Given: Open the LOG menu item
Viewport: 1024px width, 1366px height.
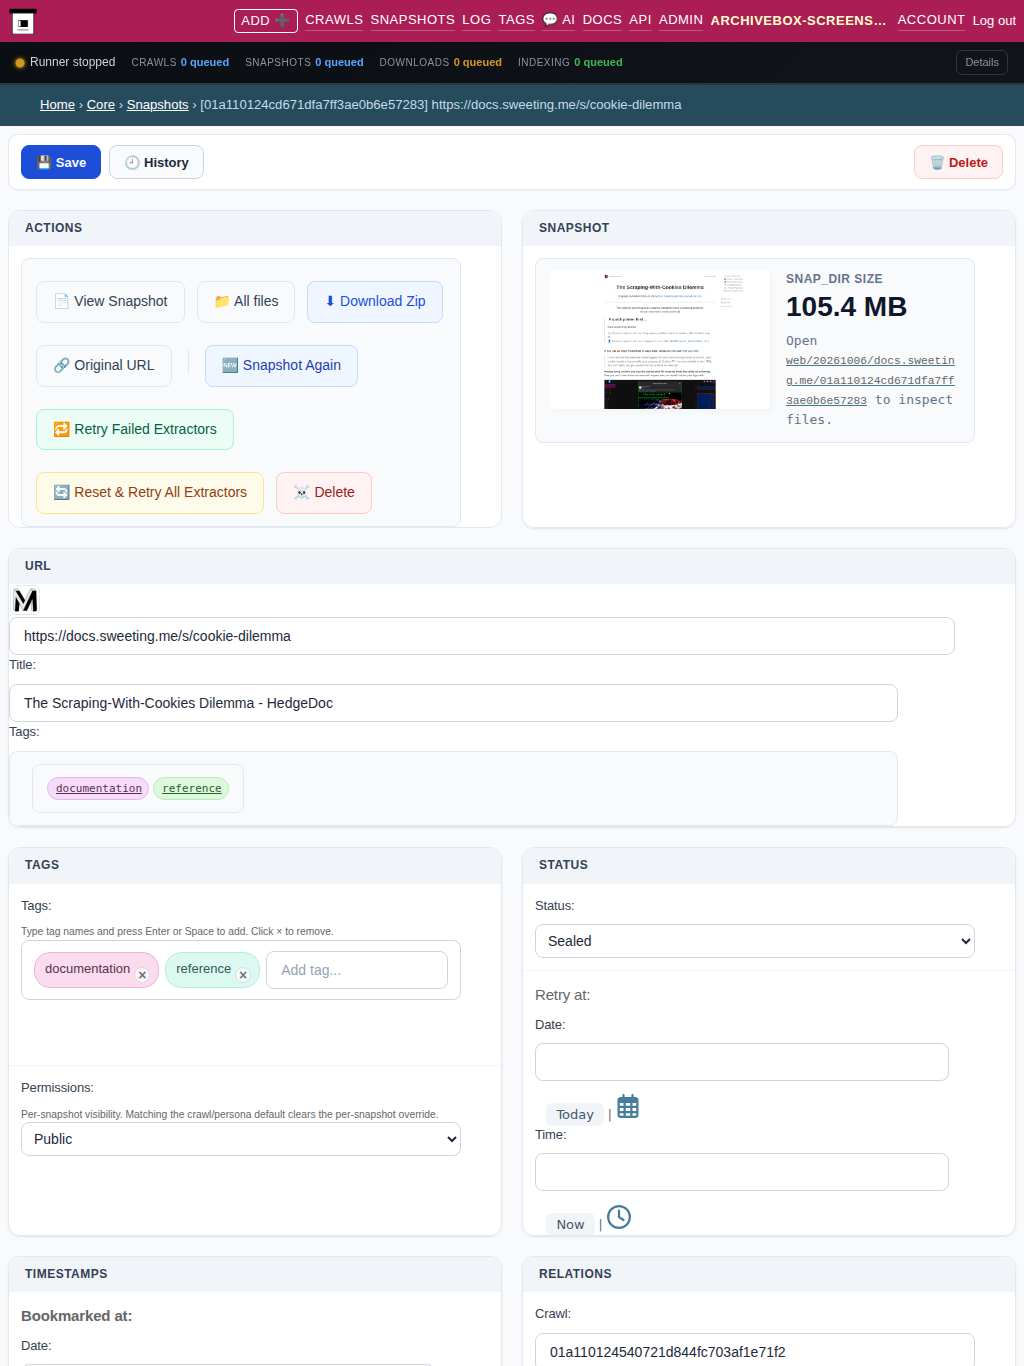Looking at the screenshot, I should point(476,20).
